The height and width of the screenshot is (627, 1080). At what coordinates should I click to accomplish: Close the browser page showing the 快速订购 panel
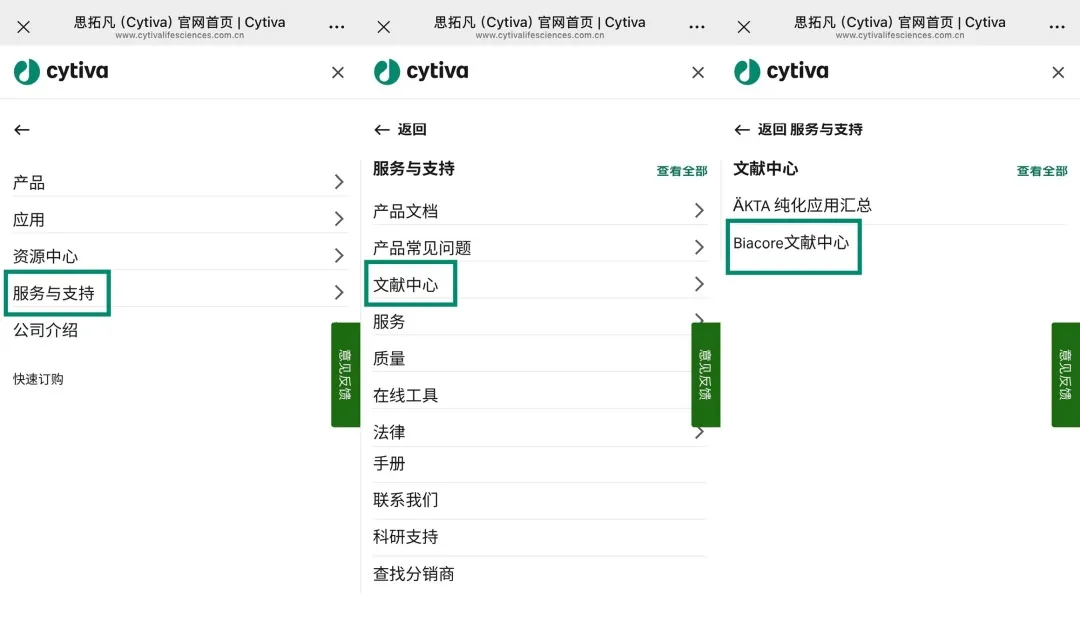click(23, 27)
